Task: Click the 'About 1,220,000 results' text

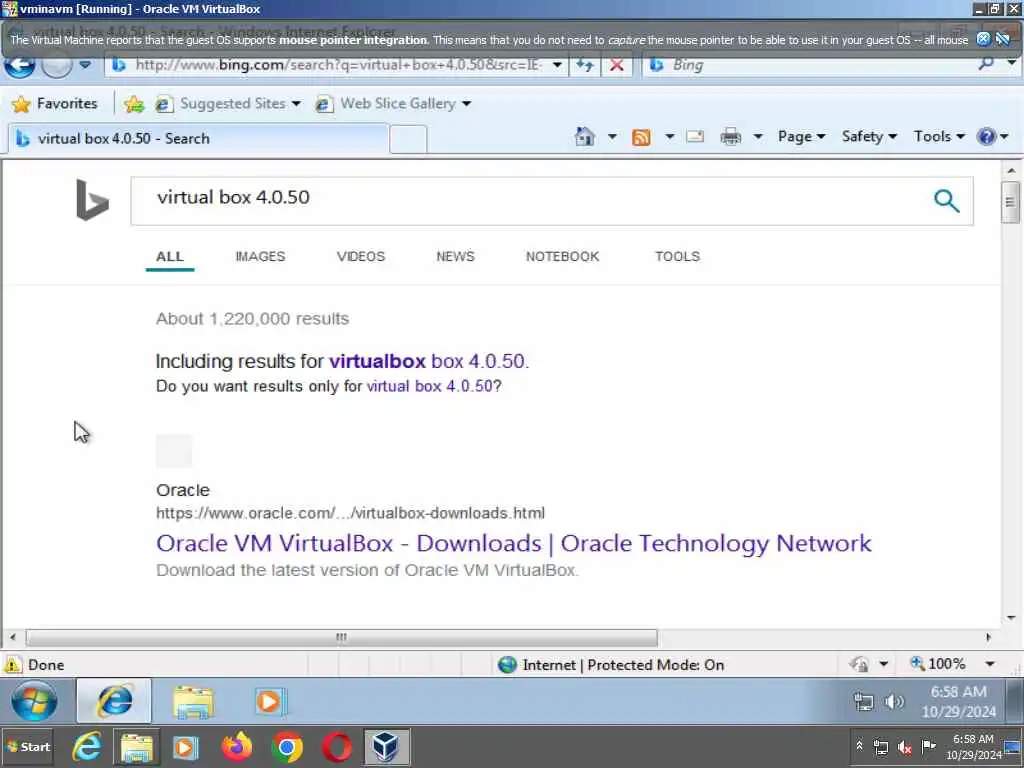Action: [252, 319]
